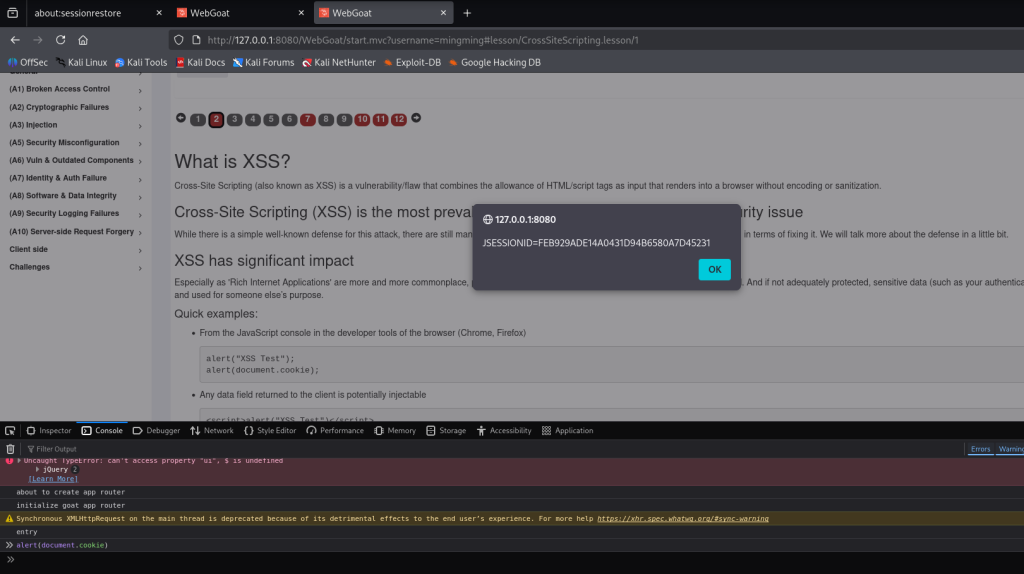Expand Challenges menu
This screenshot has height=574, width=1024.
(x=76, y=267)
